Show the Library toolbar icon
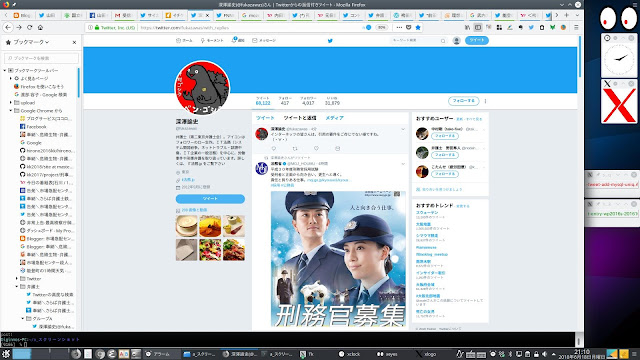Viewport: 640px width, 360px height. point(467,27)
